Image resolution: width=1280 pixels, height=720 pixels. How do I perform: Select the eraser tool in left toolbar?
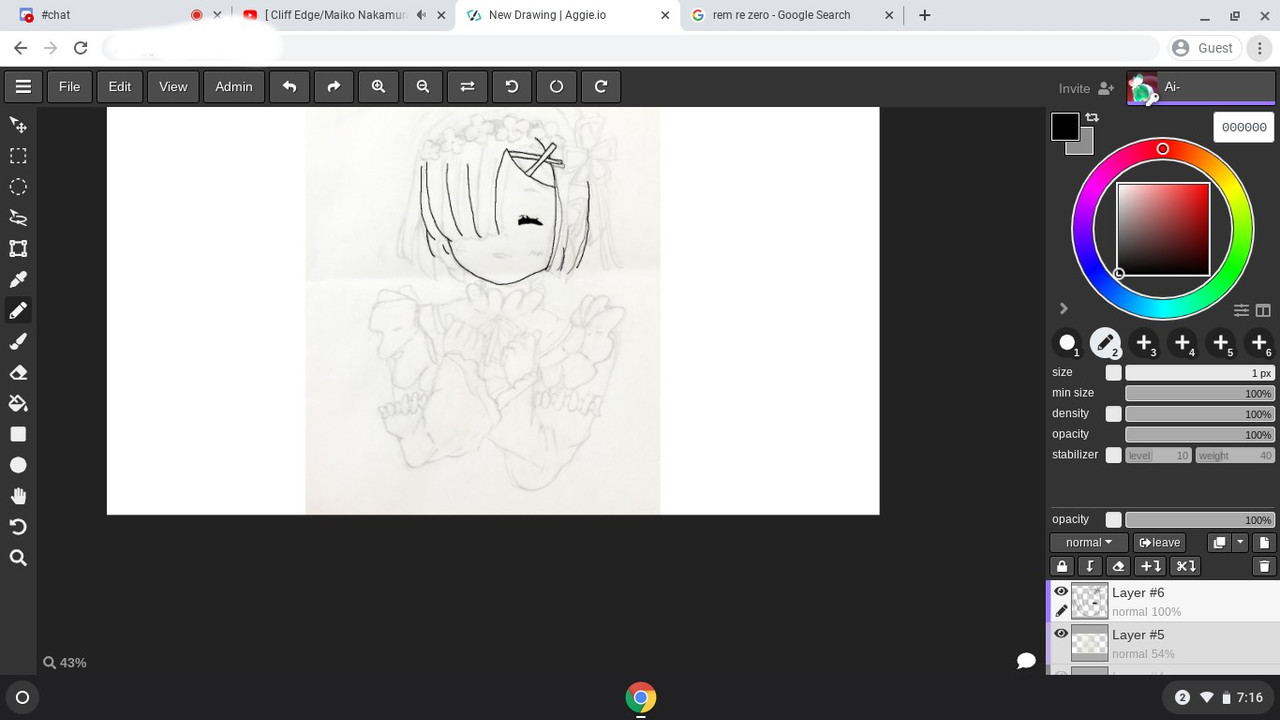click(18, 373)
